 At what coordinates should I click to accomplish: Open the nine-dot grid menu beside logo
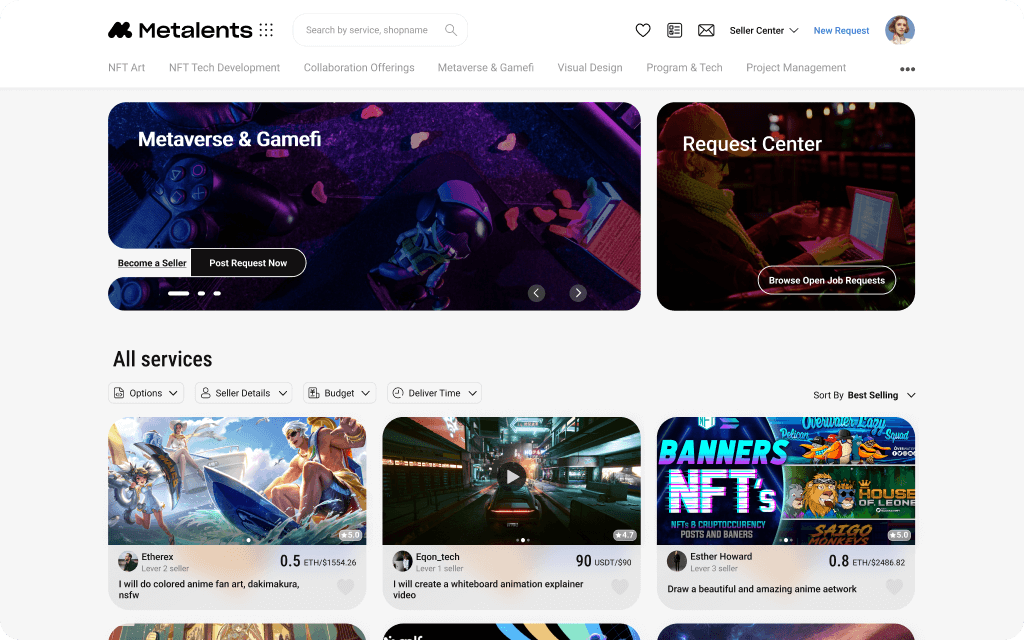266,30
